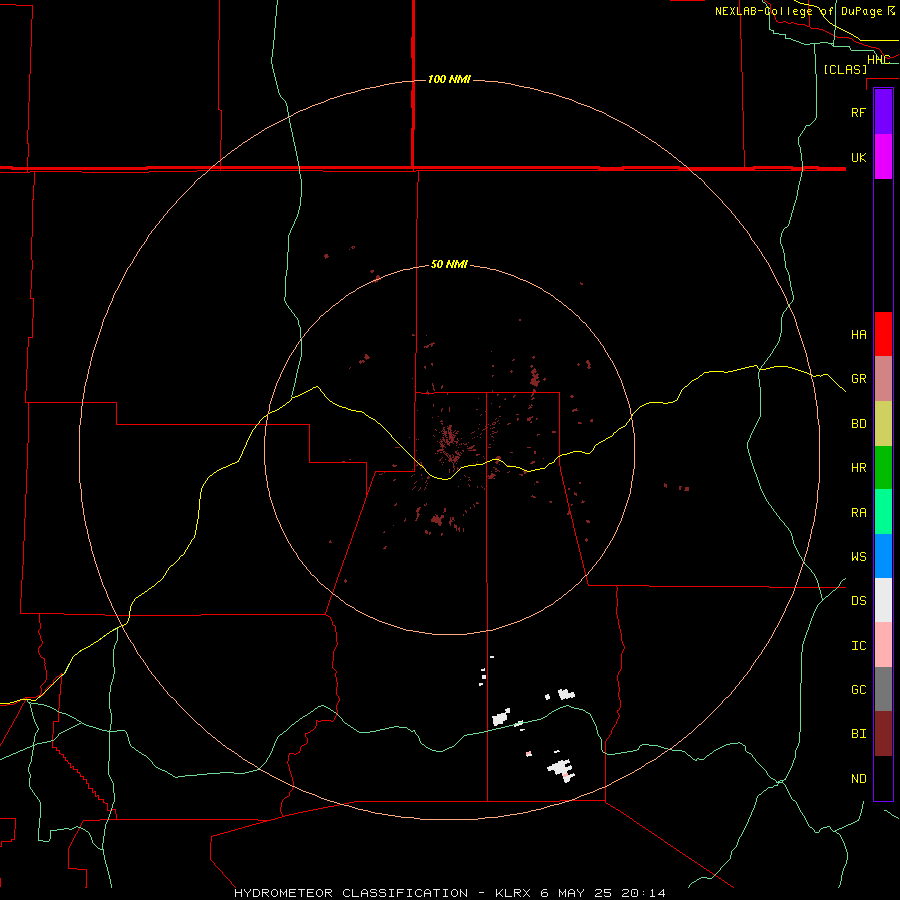Viewport: 900px width, 900px height.
Task: Click the IC legend label
Action: coord(858,646)
